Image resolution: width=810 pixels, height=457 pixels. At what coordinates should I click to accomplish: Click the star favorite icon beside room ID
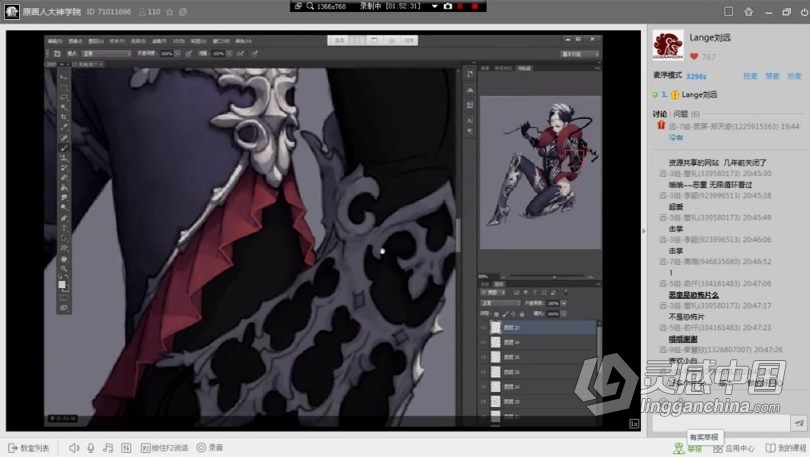tap(169, 12)
